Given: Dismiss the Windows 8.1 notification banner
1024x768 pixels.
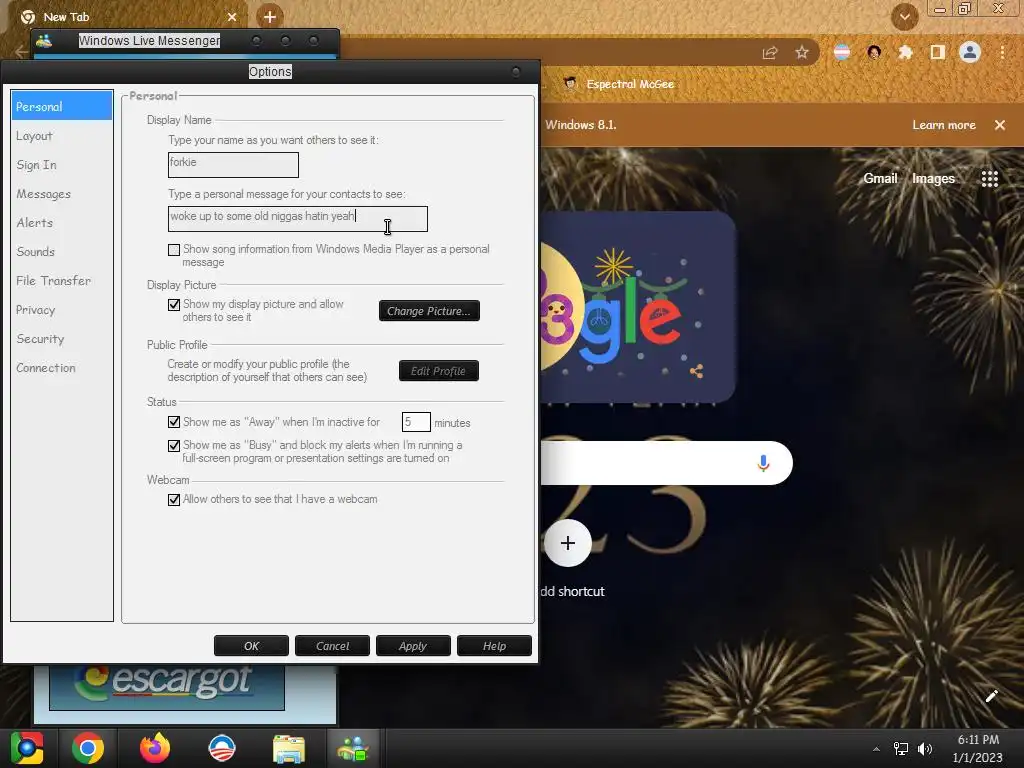Looking at the screenshot, I should (1000, 125).
